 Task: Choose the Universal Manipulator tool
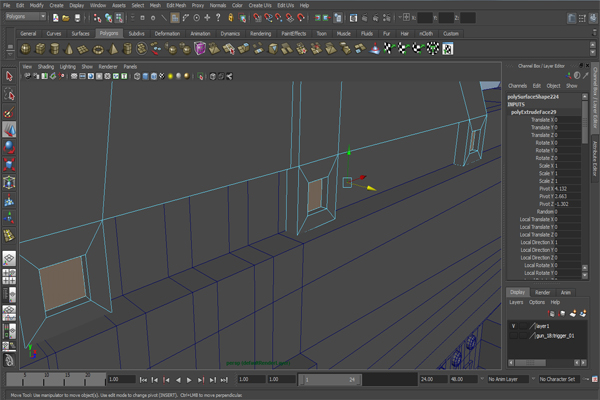pyautogui.click(x=9, y=183)
